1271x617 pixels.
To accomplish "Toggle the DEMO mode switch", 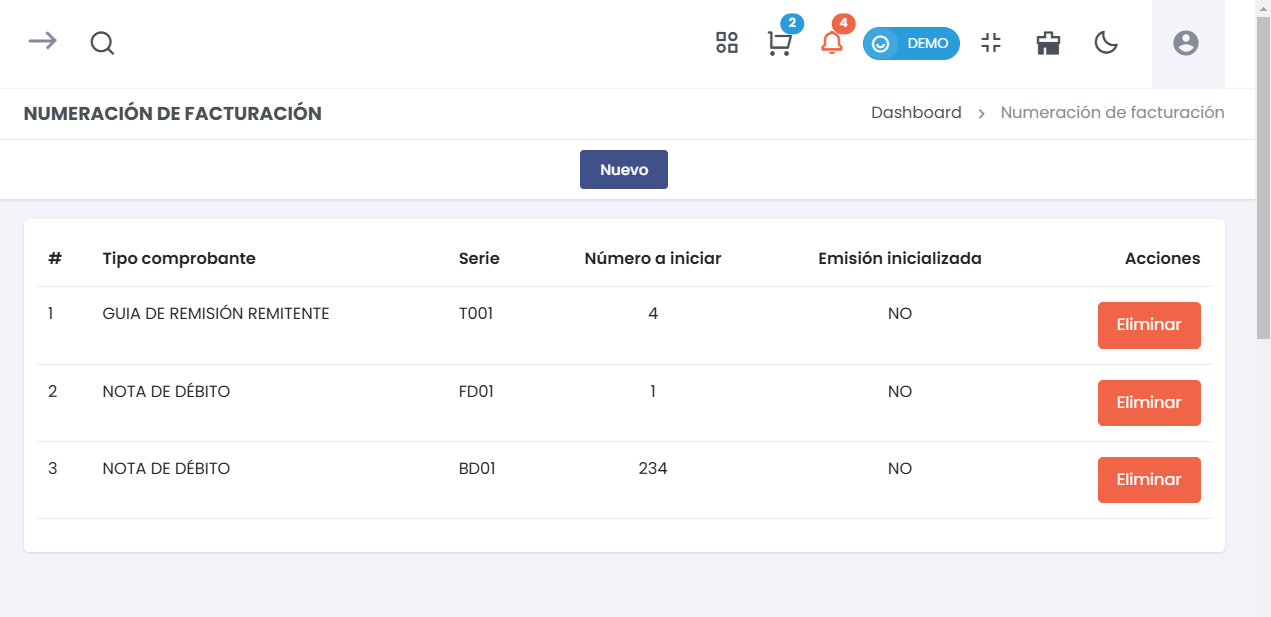I will pos(911,44).
